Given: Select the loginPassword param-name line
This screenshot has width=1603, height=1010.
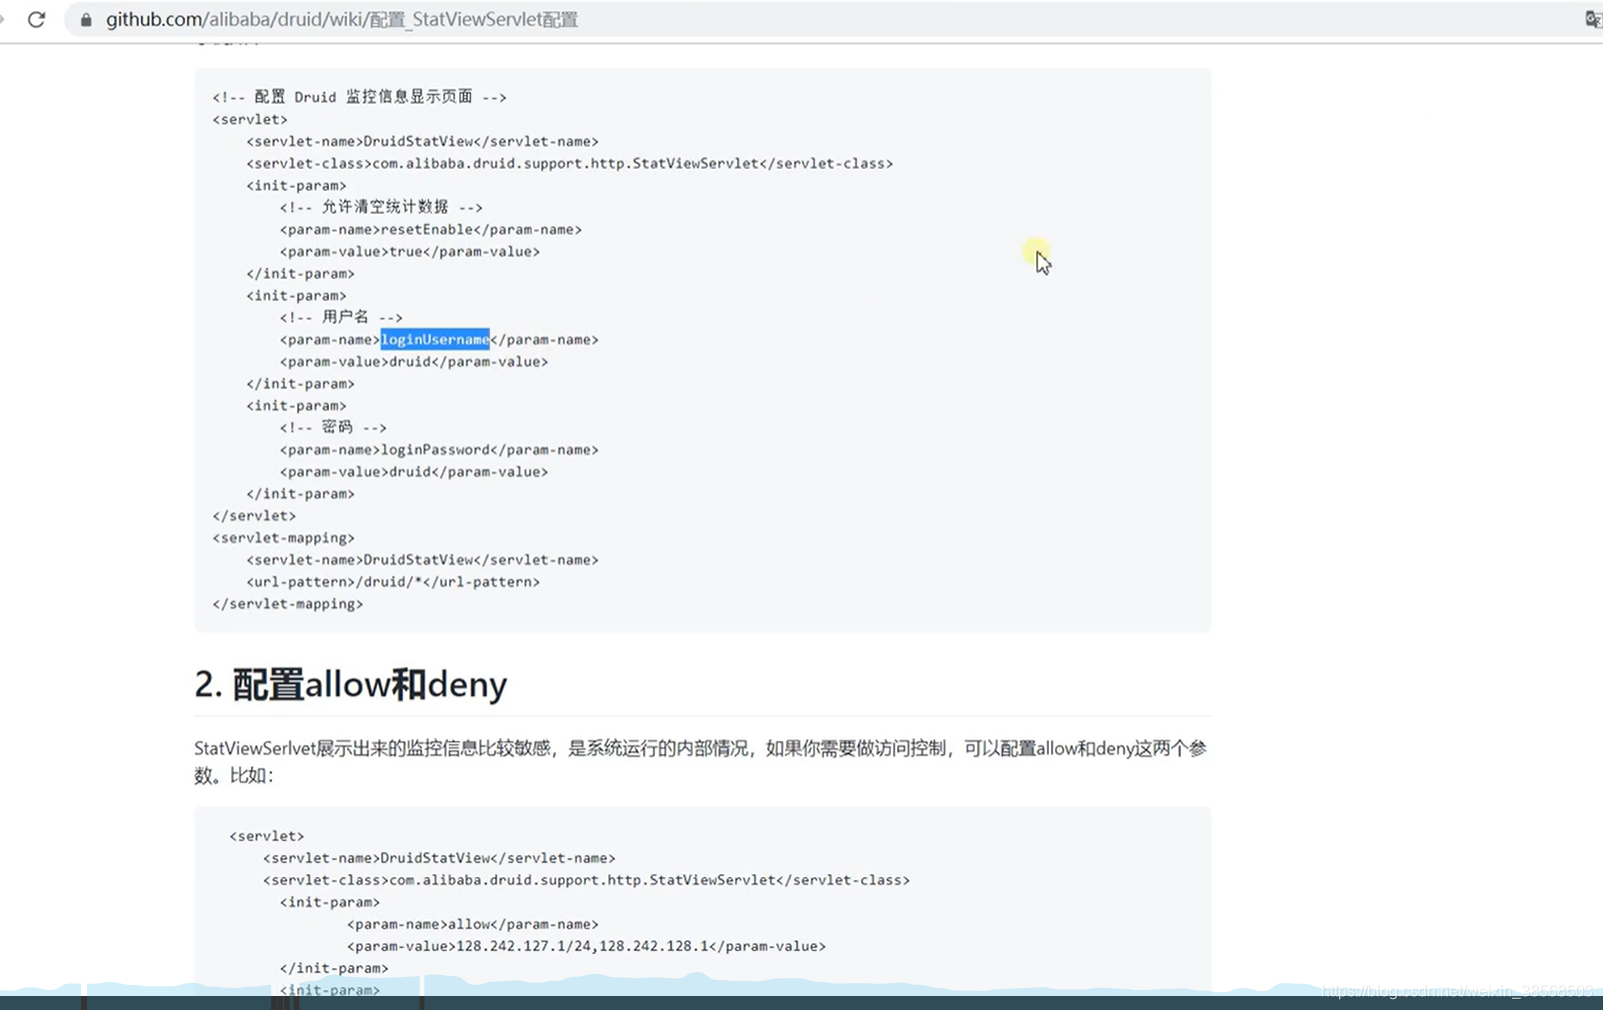Looking at the screenshot, I should pyautogui.click(x=439, y=449).
